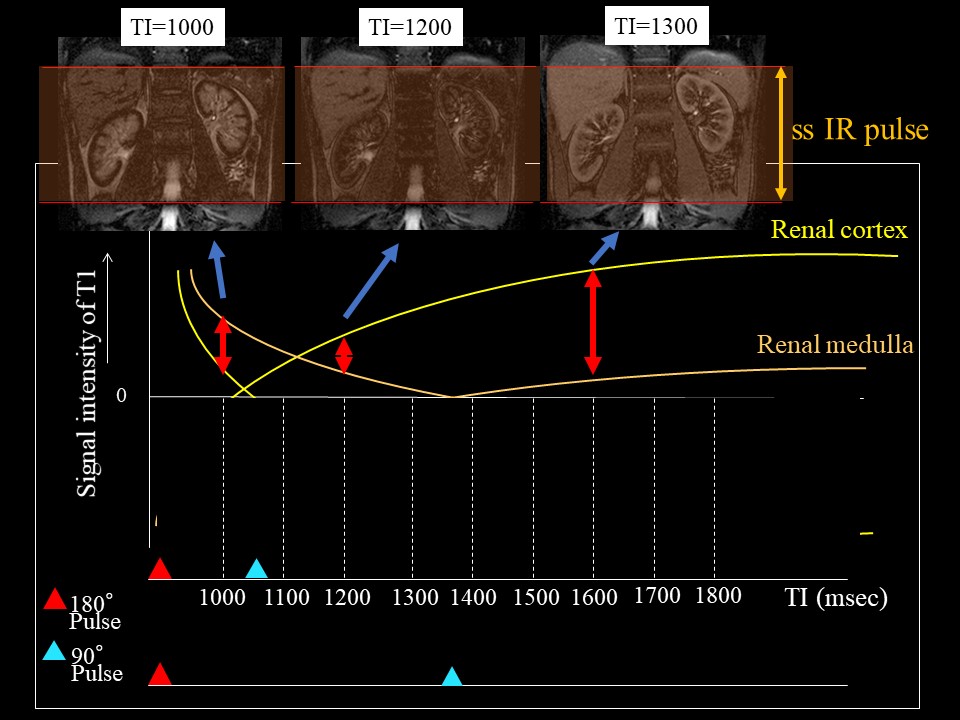Select the red double arrow above 1000
The width and height of the screenshot is (960, 720).
click(223, 345)
